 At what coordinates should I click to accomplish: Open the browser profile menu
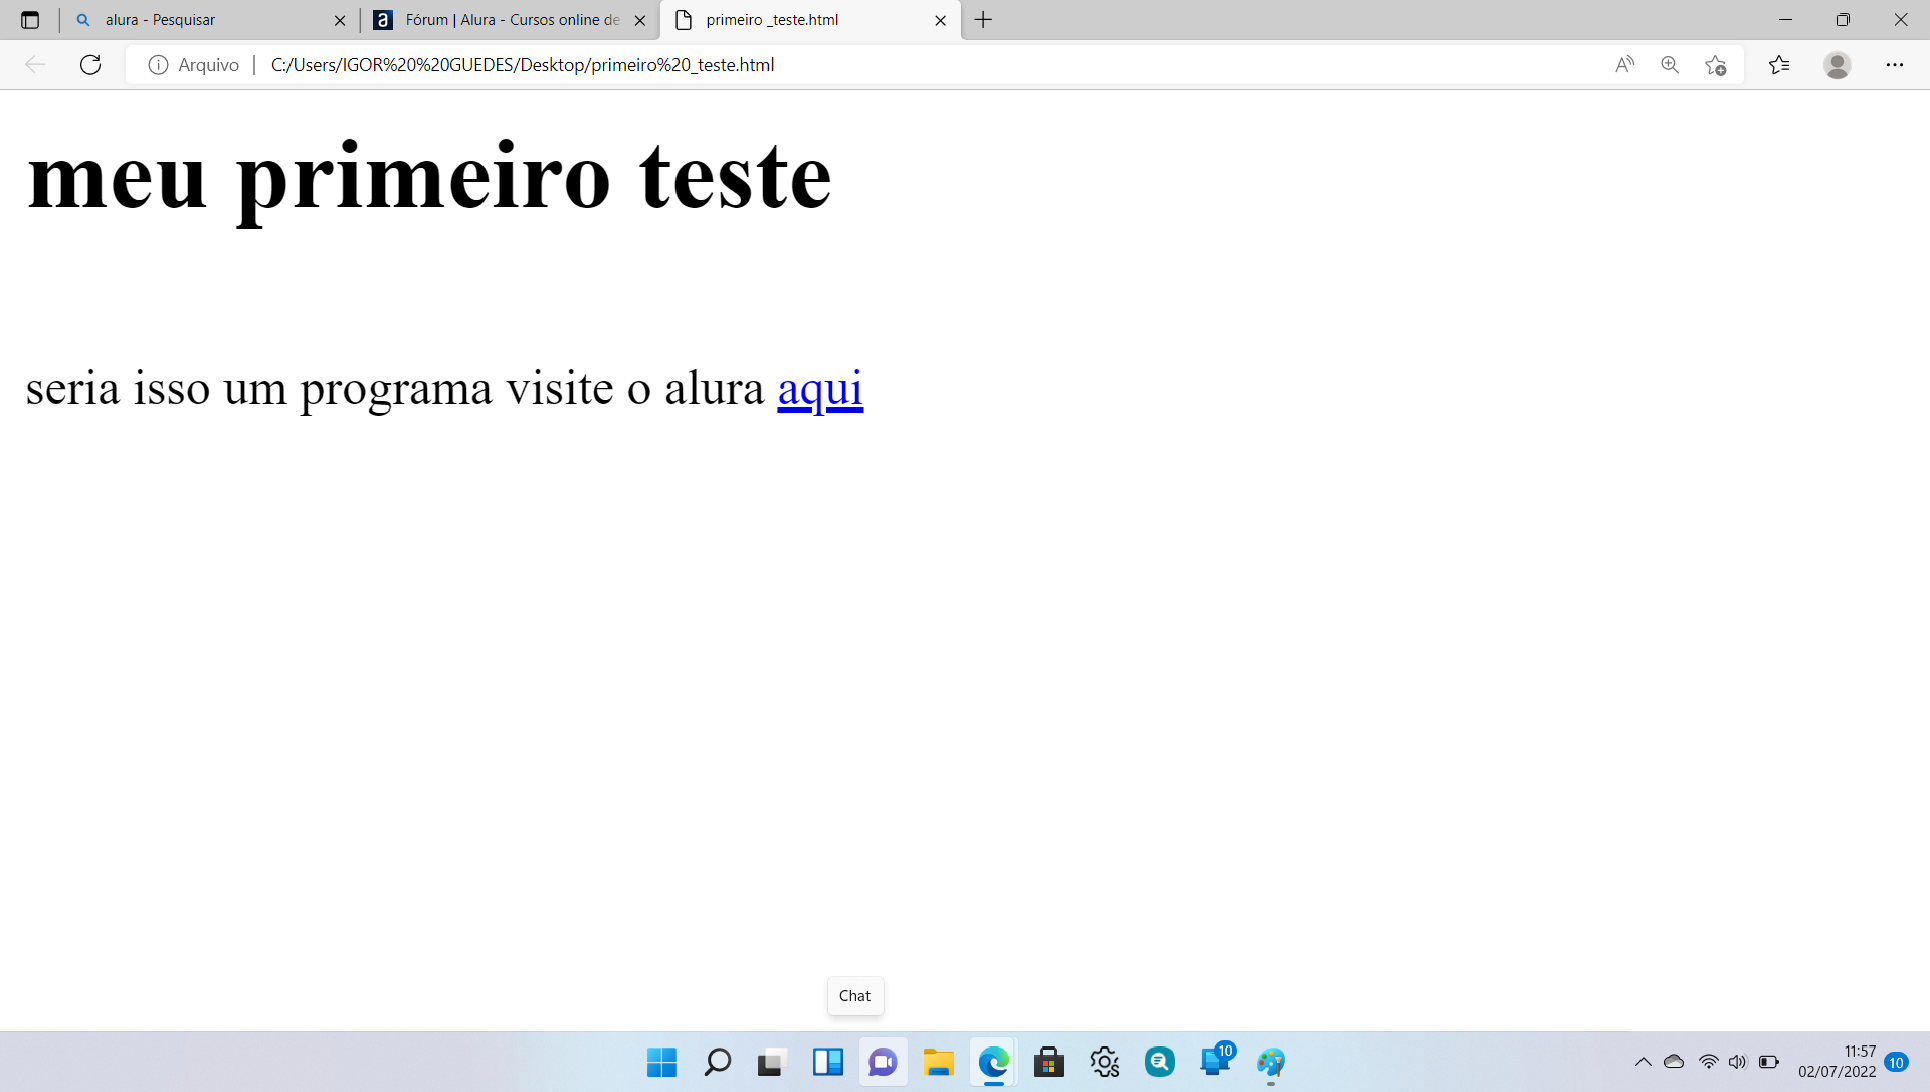(1837, 65)
